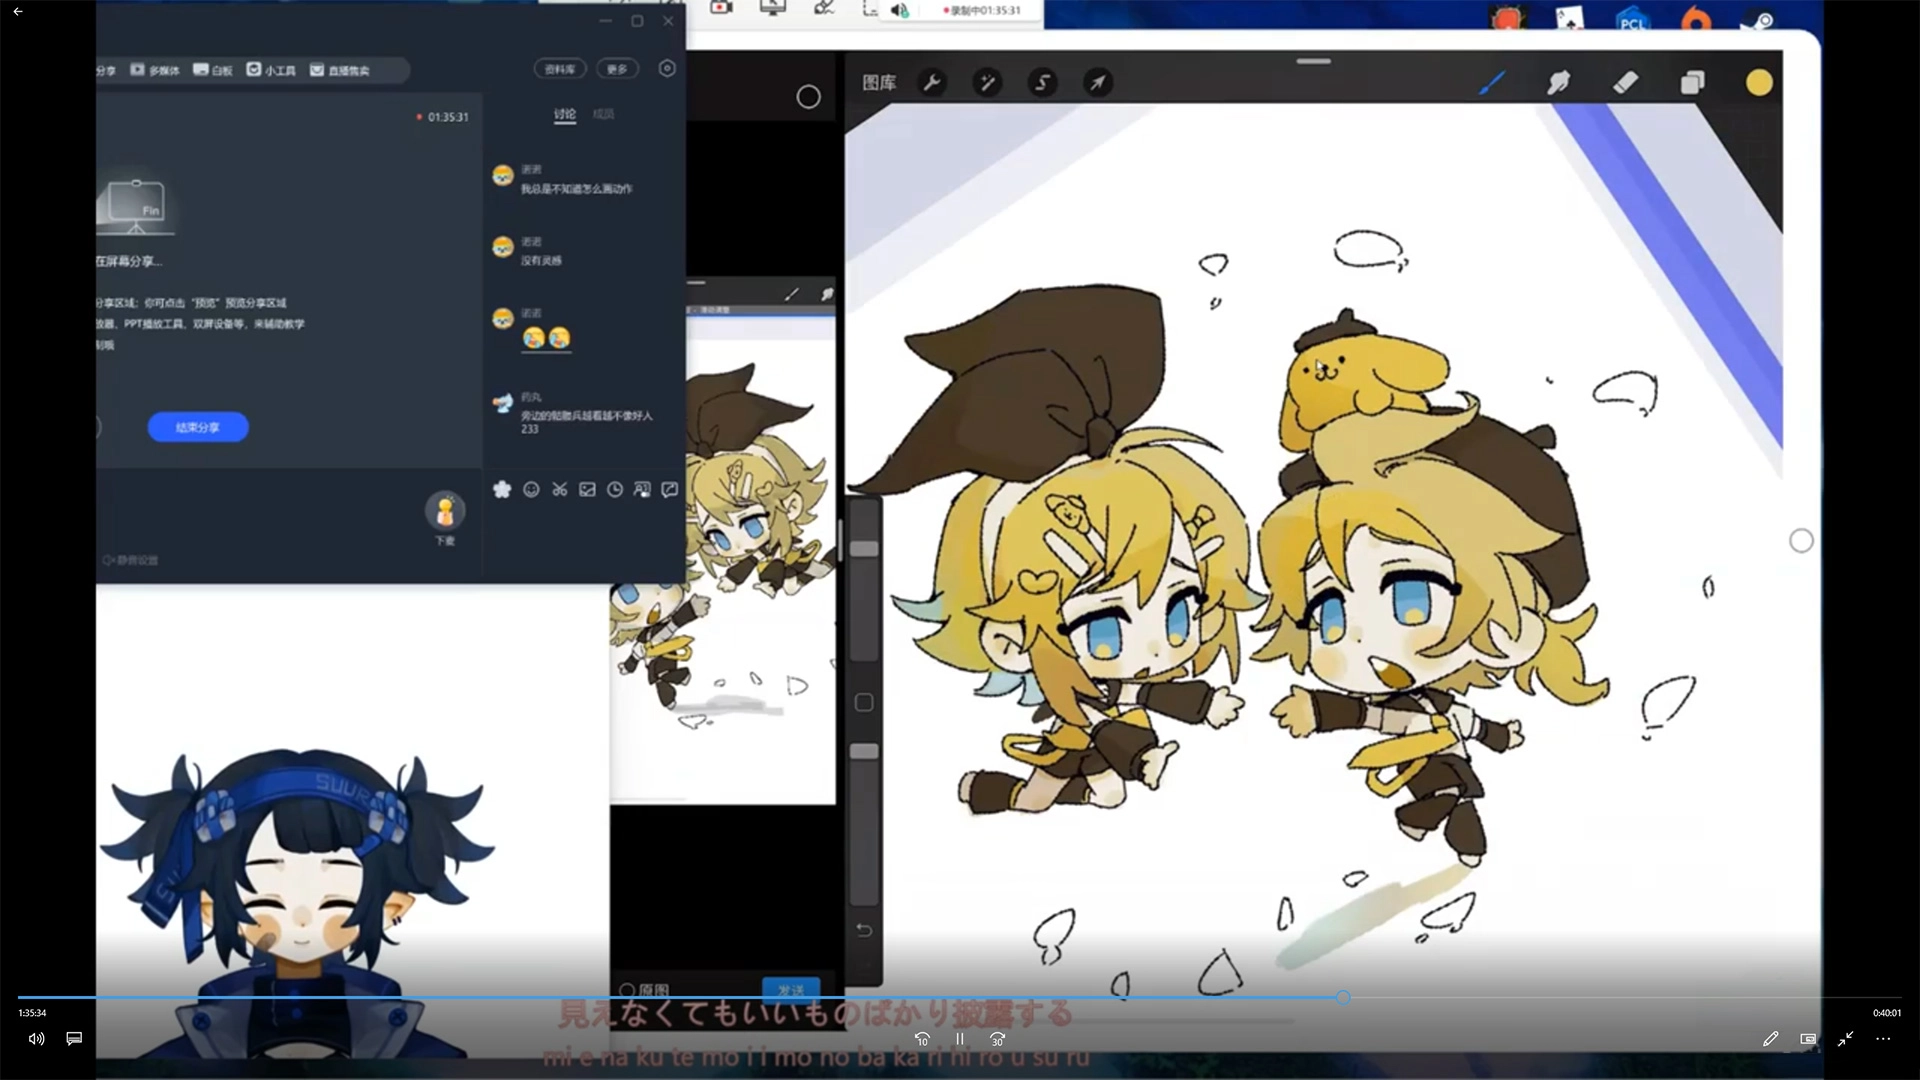Click the scissors screenshot icon in chat
This screenshot has width=1920, height=1080.
tap(559, 489)
